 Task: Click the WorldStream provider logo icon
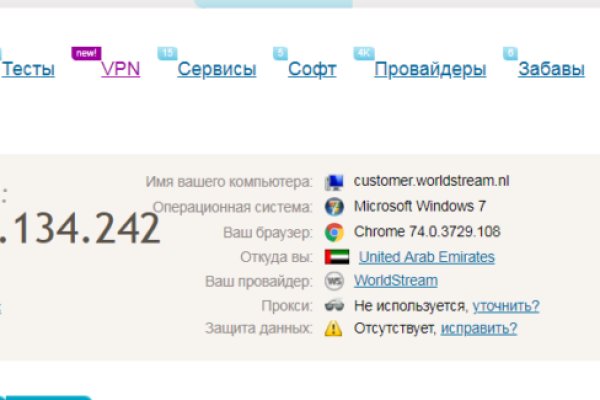(334, 281)
